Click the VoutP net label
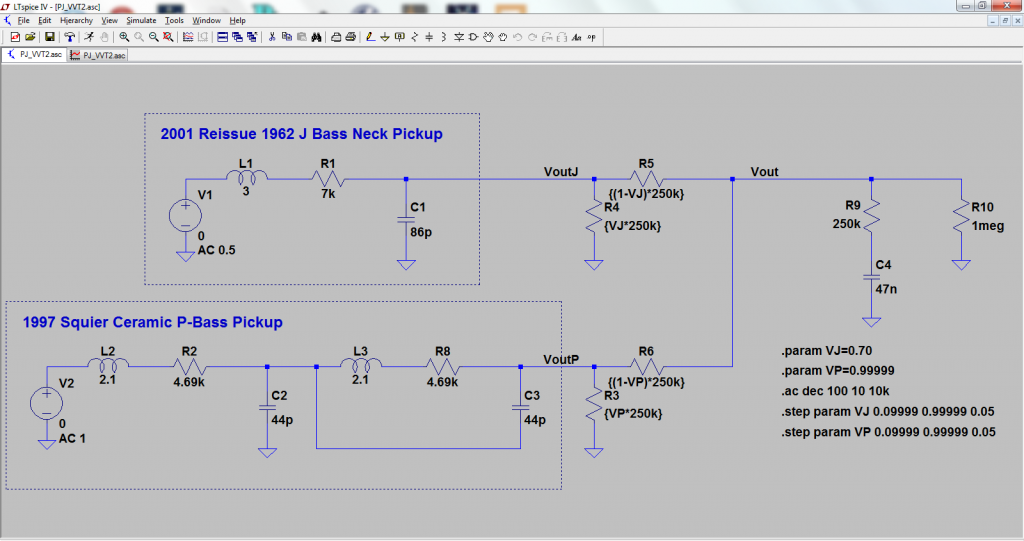Image resolution: width=1024 pixels, height=541 pixels. point(561,359)
